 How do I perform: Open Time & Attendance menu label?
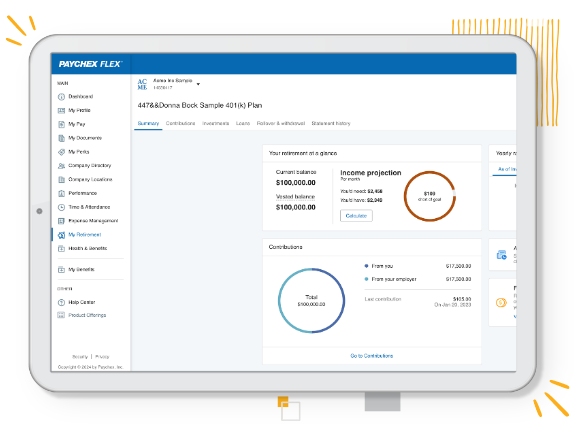point(89,207)
